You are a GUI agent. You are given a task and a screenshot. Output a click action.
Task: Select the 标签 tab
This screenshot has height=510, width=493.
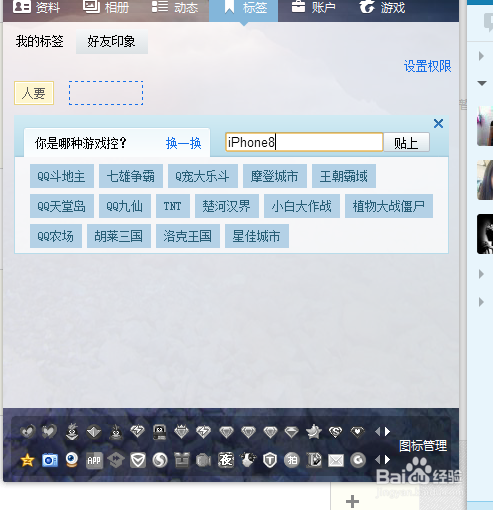(x=244, y=10)
